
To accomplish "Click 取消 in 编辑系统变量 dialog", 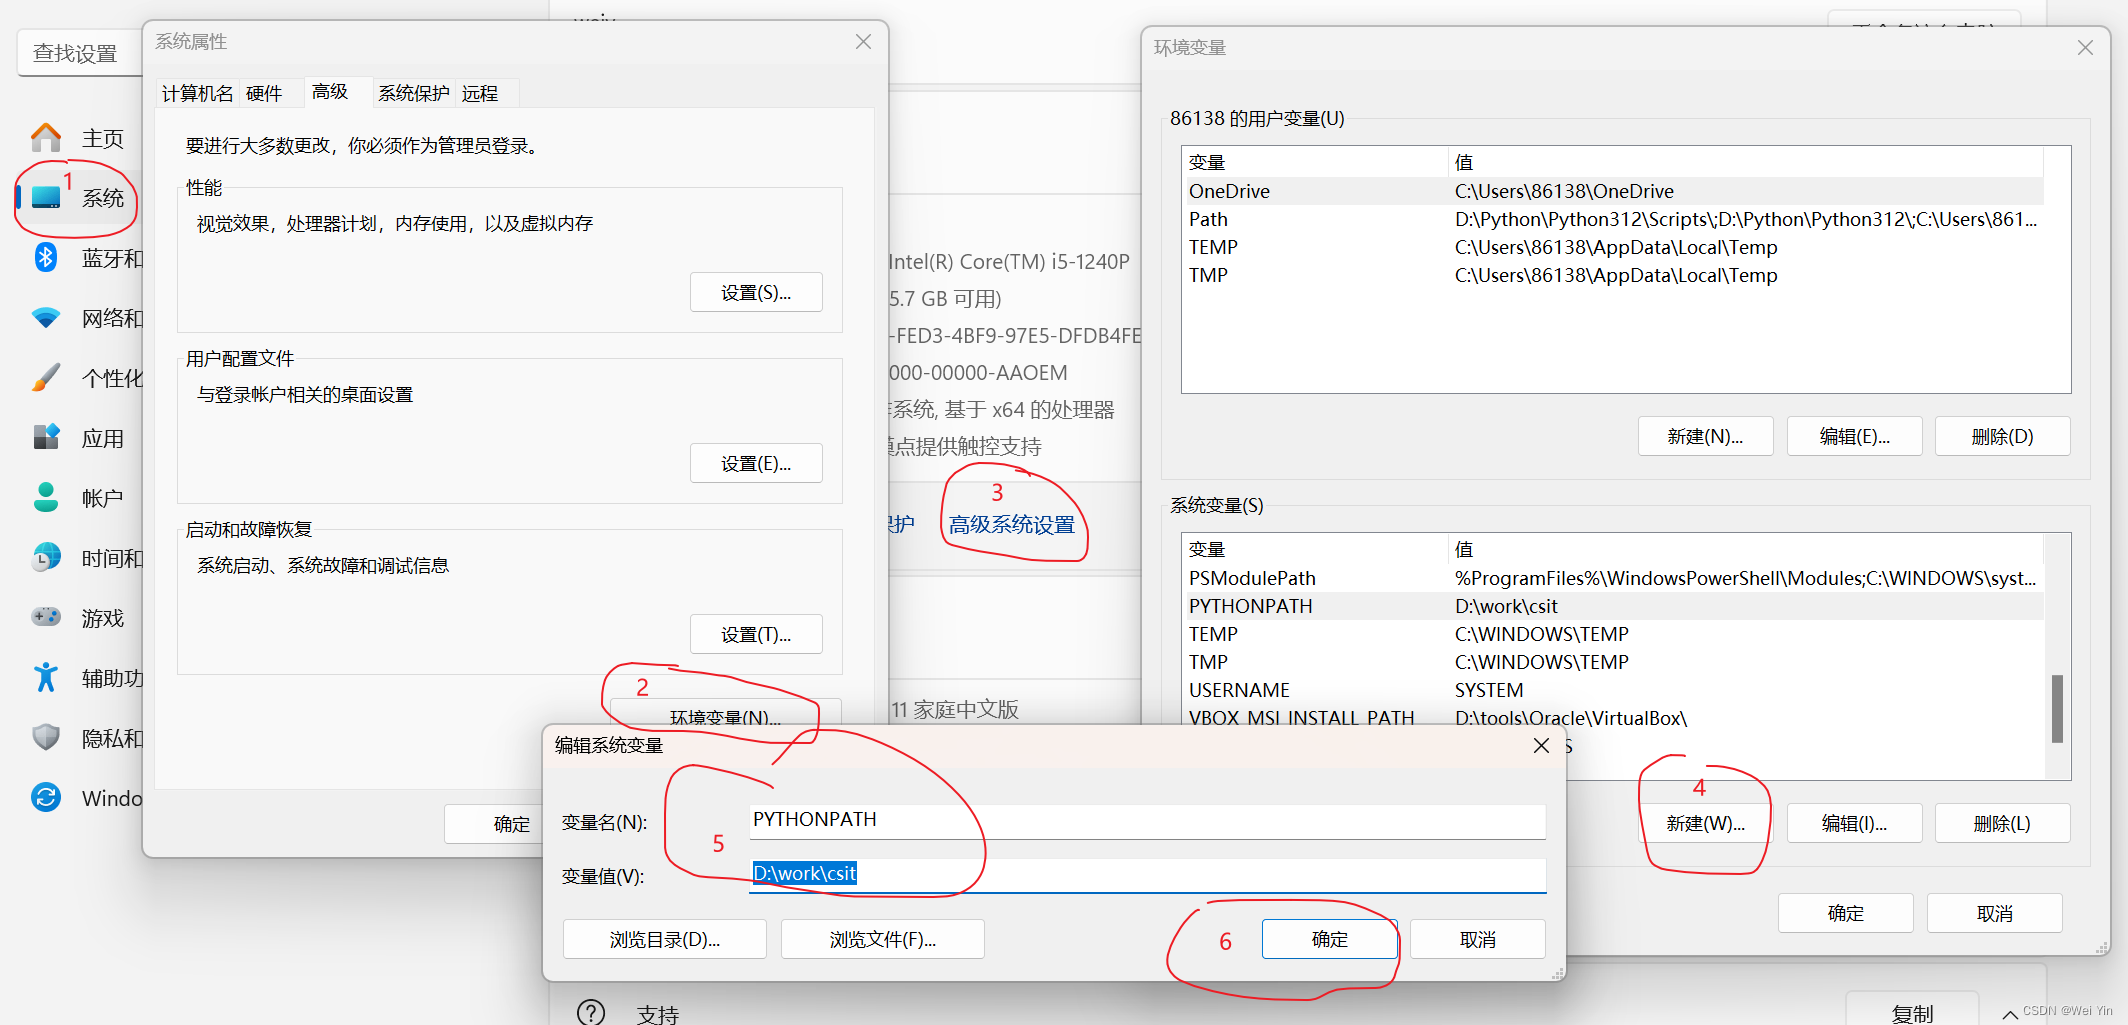I will click(1478, 940).
